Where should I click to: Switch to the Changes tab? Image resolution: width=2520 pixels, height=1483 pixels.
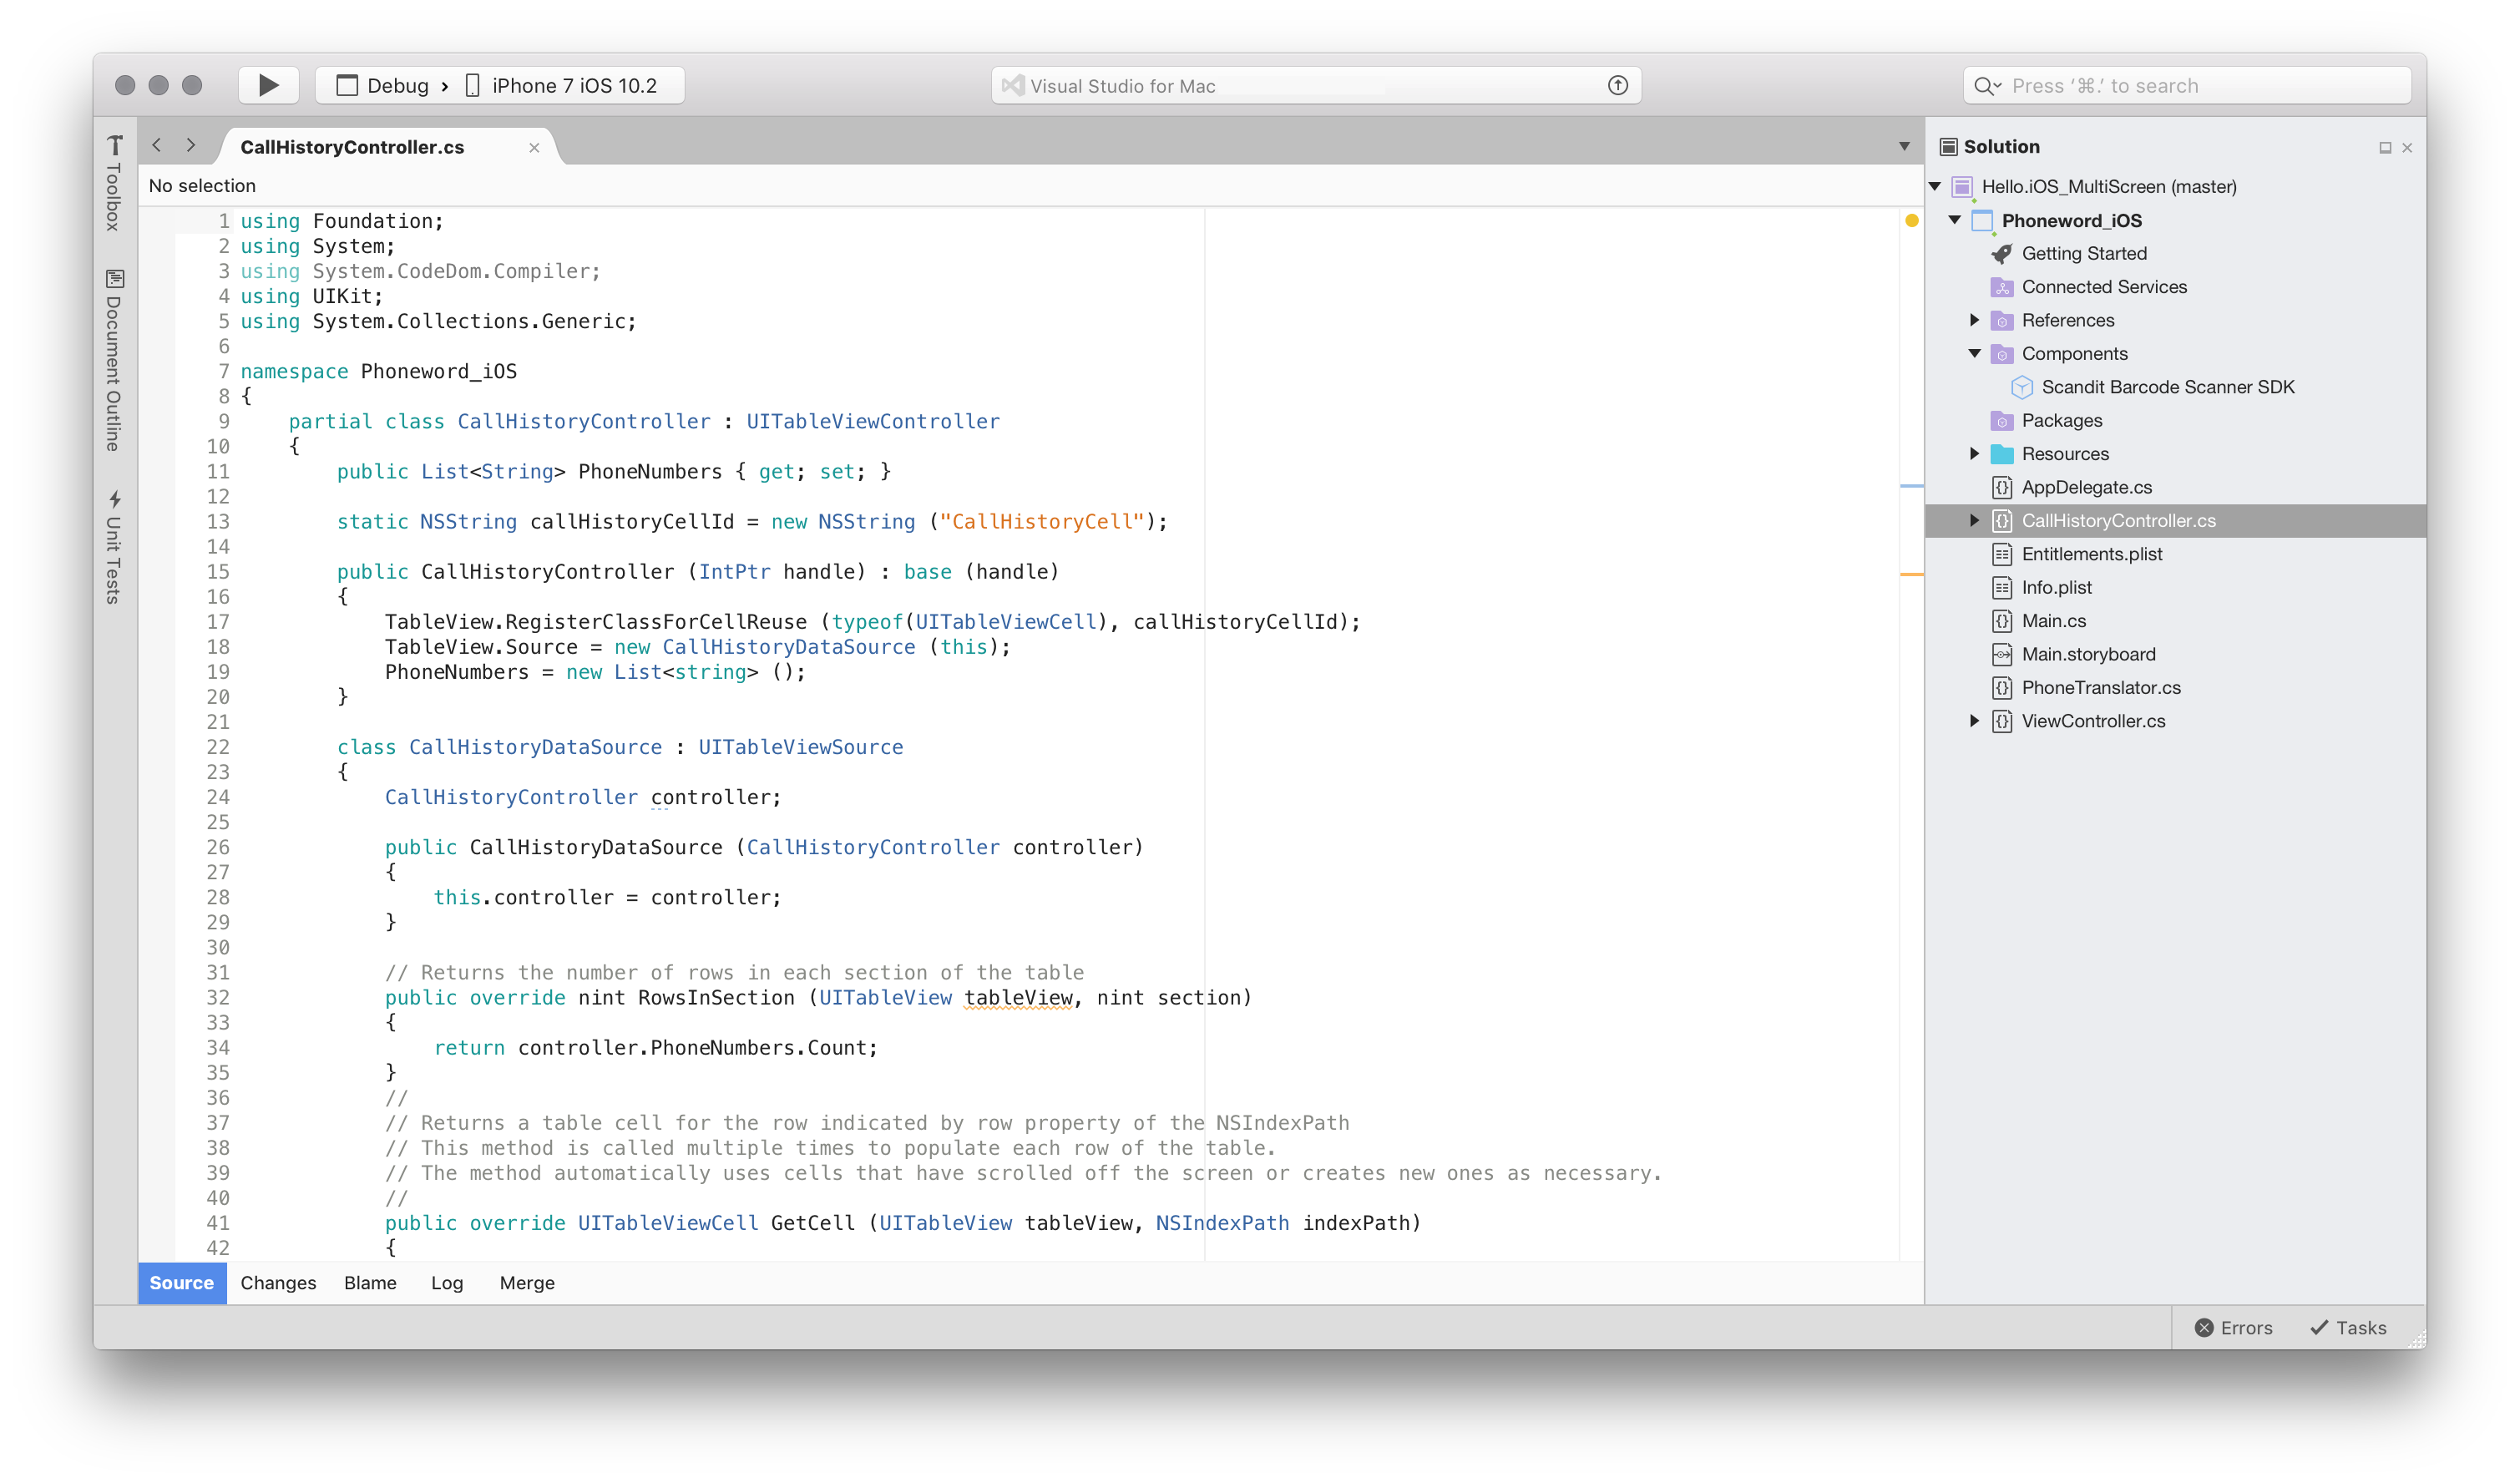[277, 1283]
